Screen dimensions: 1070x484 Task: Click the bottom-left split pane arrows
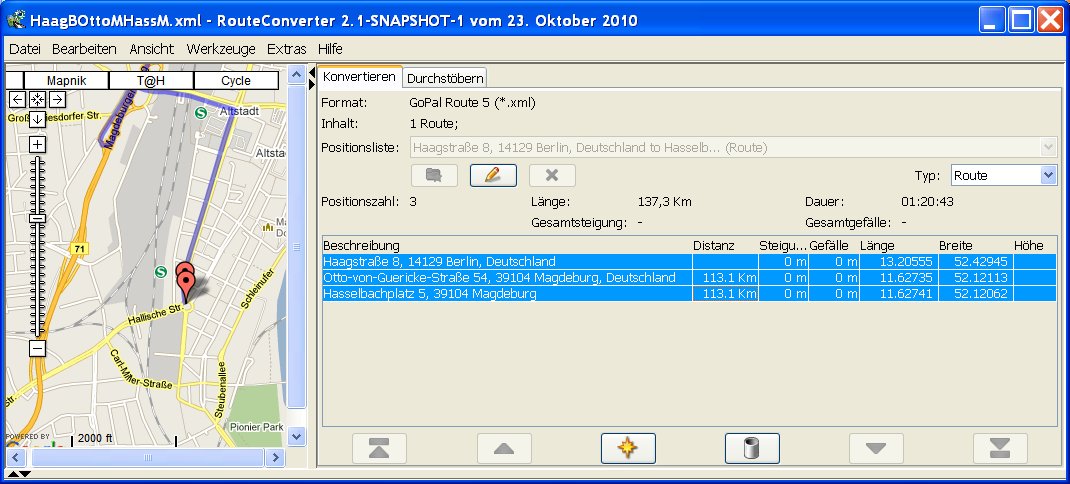click(x=18, y=474)
